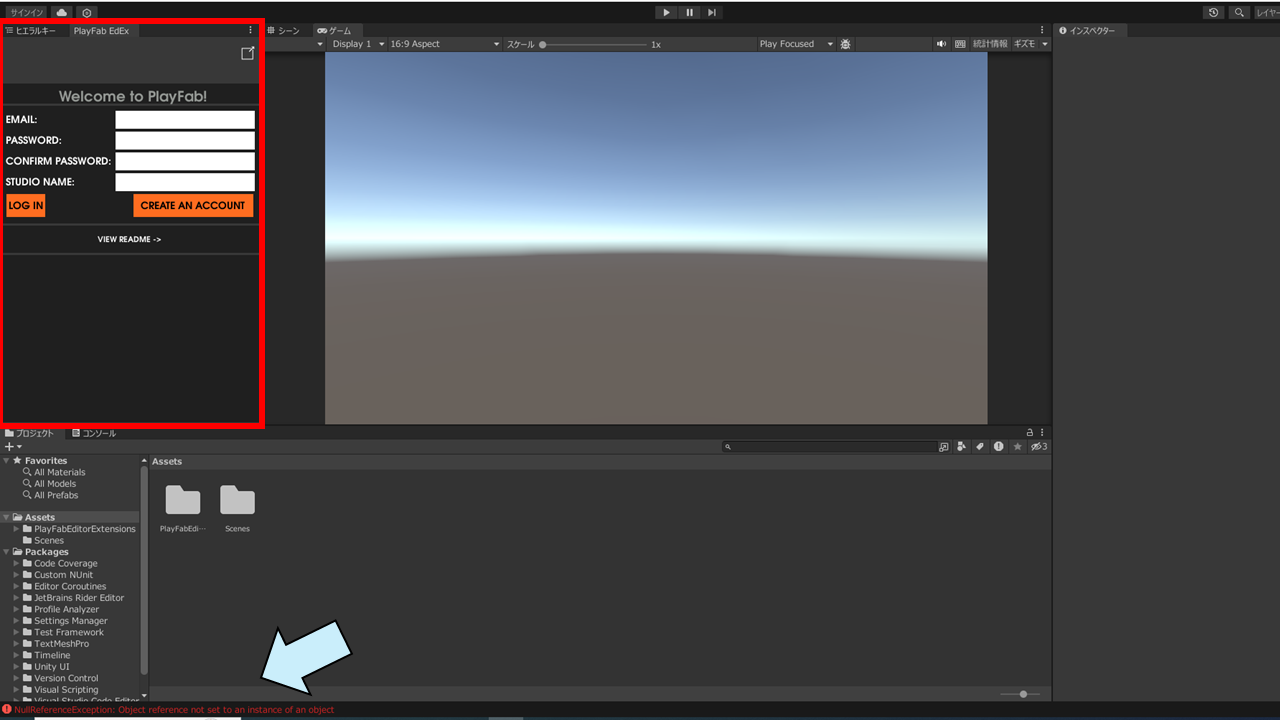Collapse the Packages tree in Project browser
This screenshot has width=1280, height=720.
(x=7, y=551)
